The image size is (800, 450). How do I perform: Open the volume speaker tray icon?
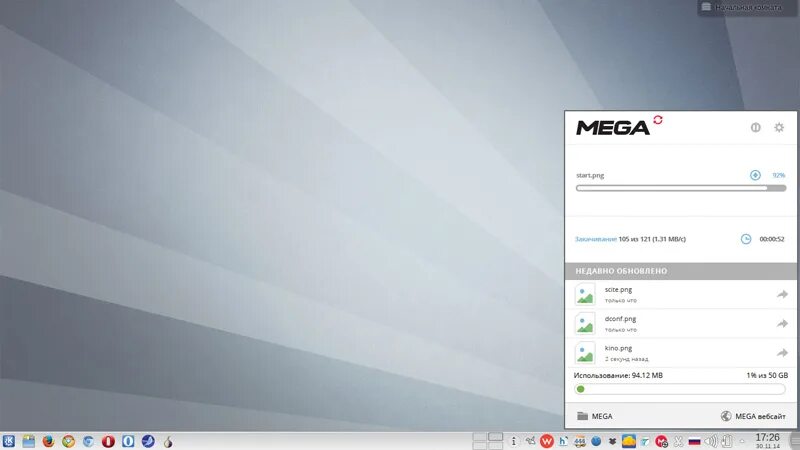point(711,441)
